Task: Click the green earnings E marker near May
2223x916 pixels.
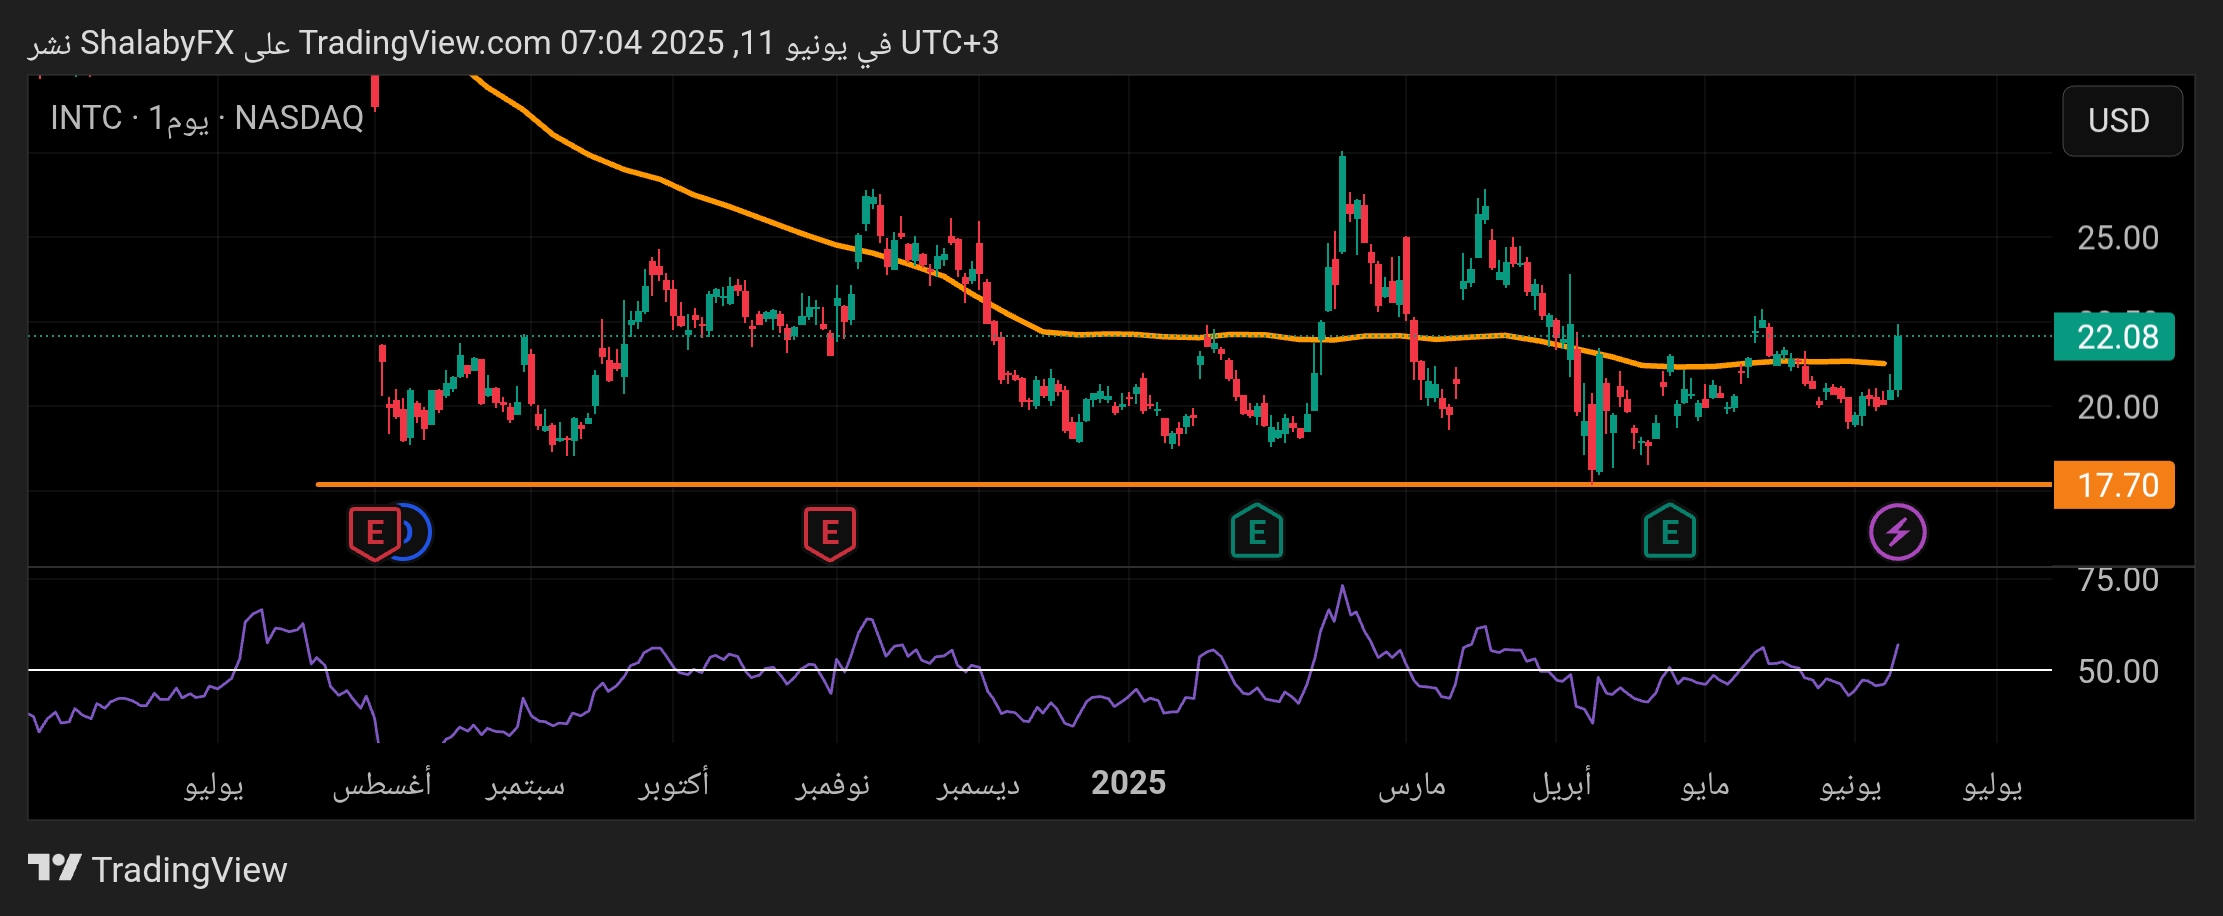Action: pyautogui.click(x=1670, y=531)
